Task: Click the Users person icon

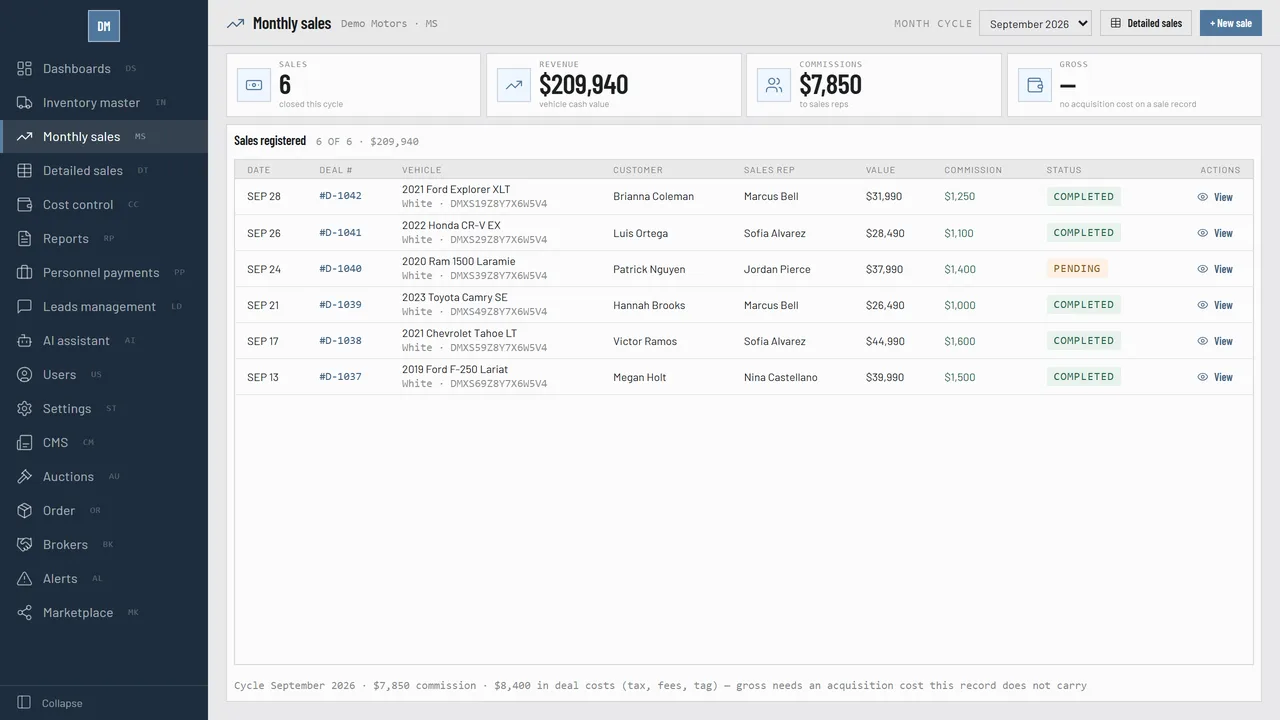Action: click(x=24, y=374)
